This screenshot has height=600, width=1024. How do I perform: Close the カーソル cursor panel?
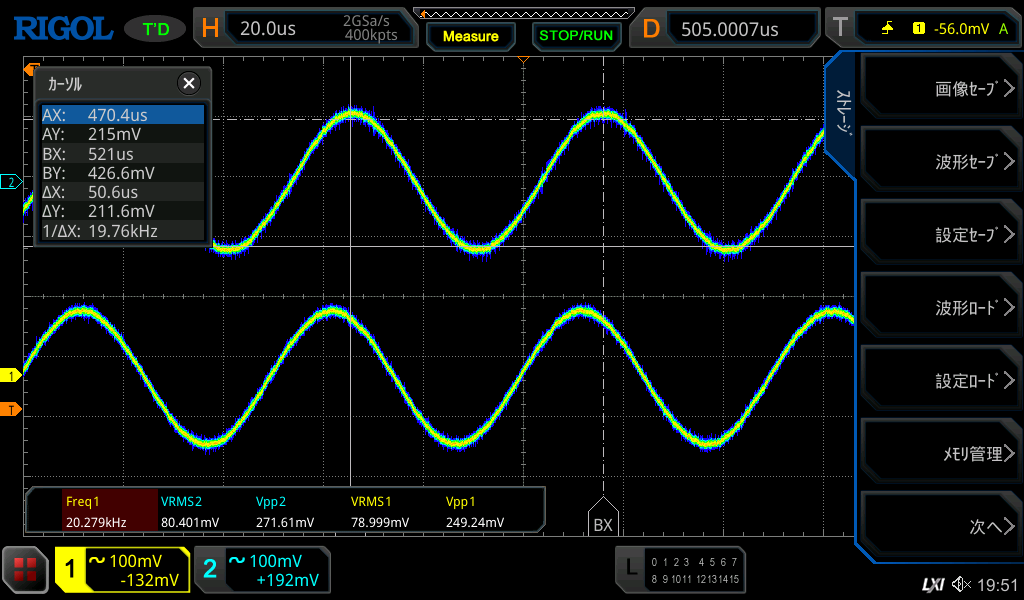pos(188,83)
